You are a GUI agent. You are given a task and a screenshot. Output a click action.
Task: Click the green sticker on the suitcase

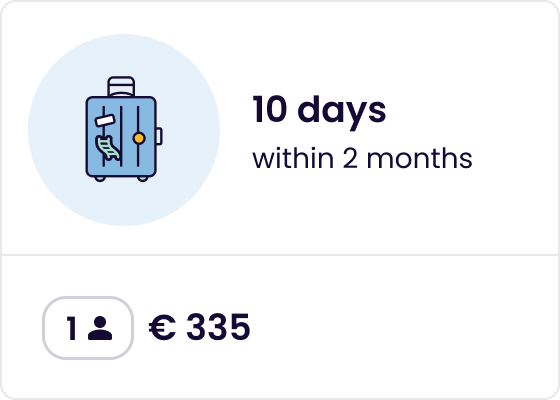108,148
